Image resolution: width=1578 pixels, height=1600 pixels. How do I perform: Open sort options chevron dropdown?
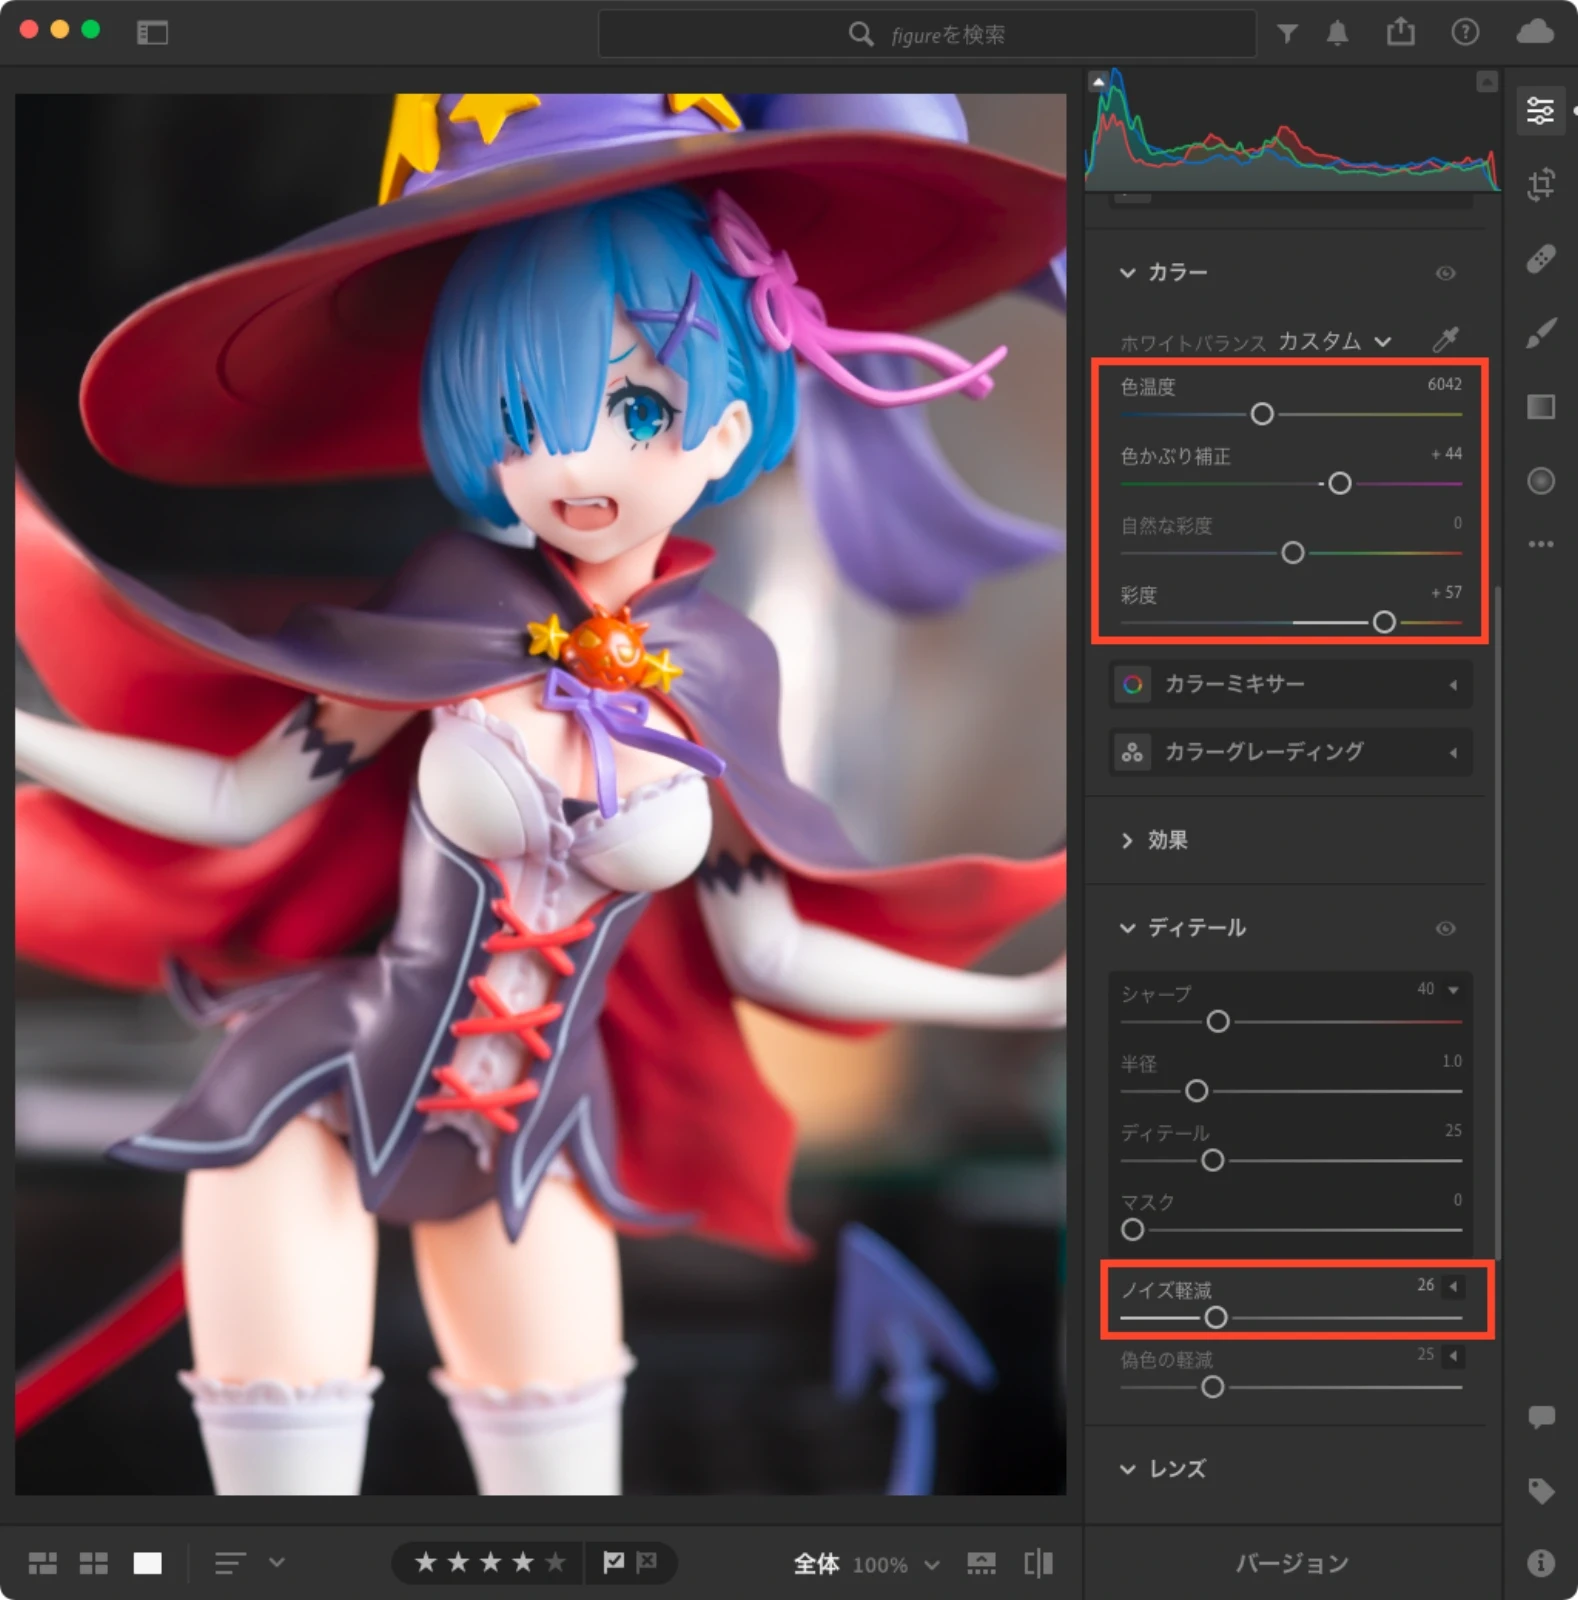[x=277, y=1562]
